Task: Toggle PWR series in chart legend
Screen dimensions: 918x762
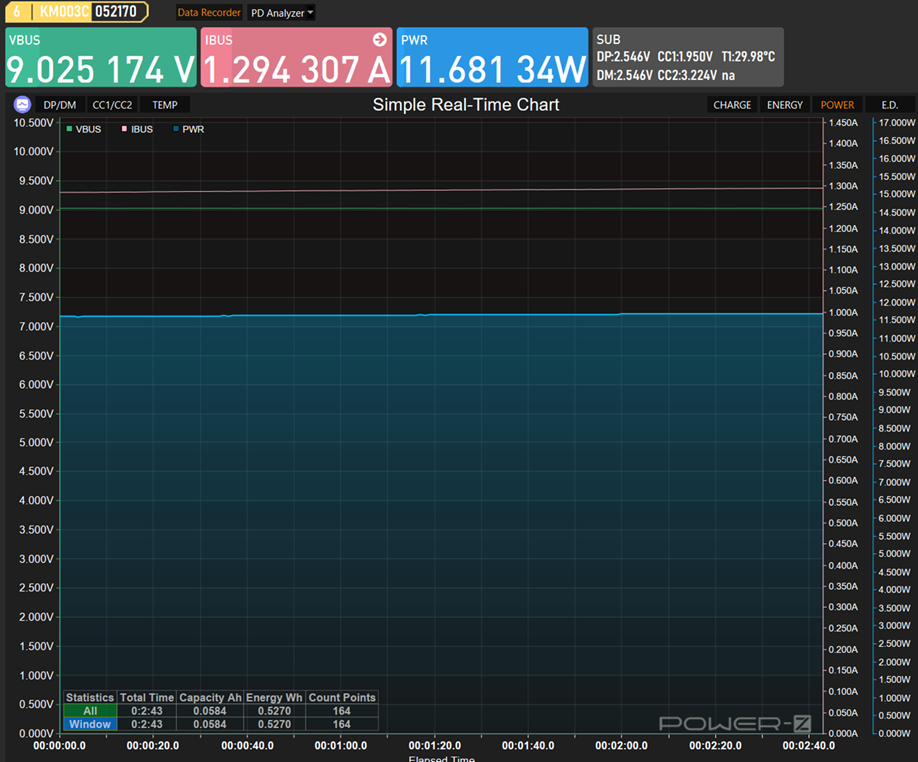Action: point(188,129)
